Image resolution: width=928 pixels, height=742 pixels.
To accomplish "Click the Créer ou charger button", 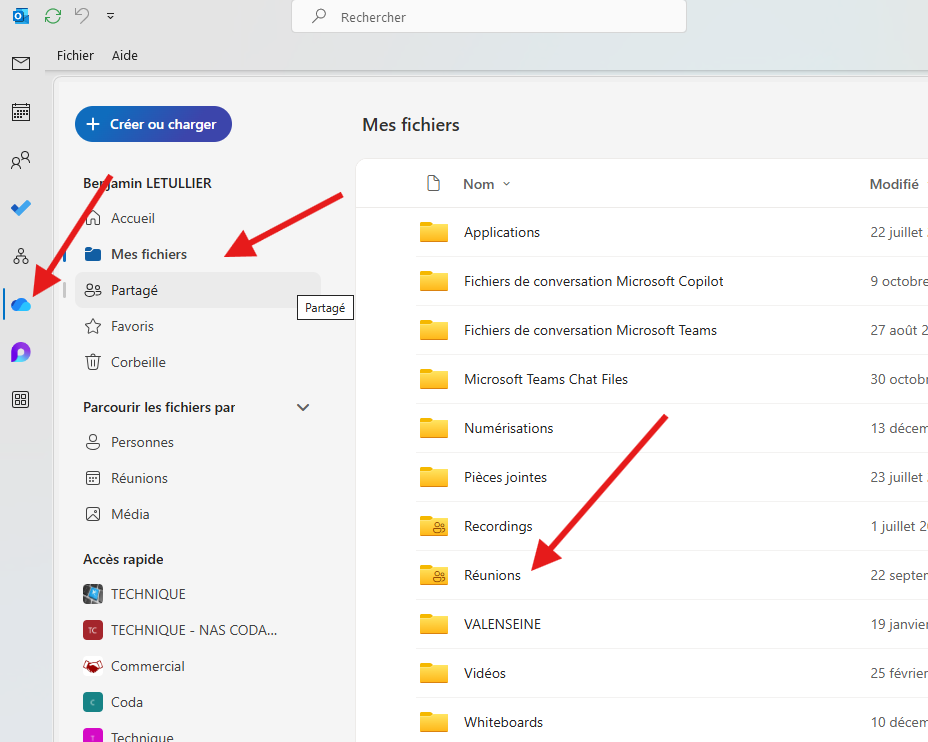I will [153, 124].
